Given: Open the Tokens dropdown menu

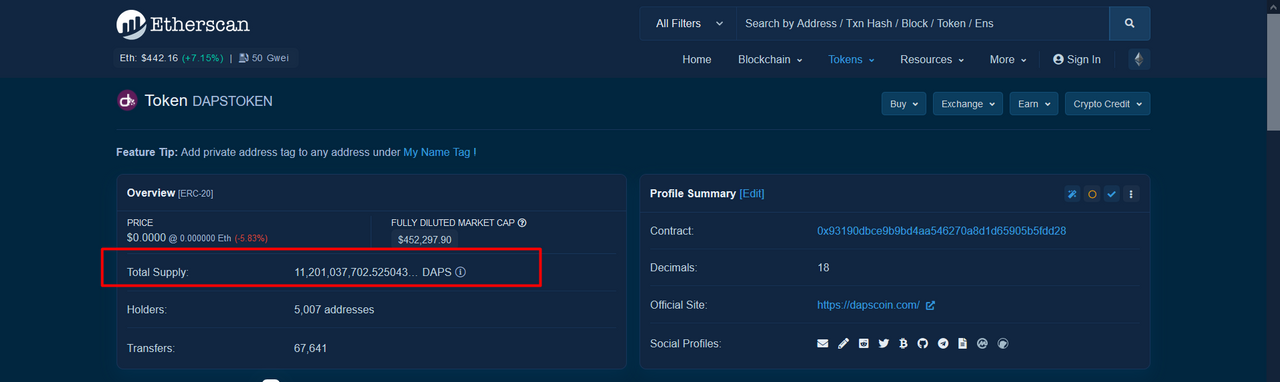Looking at the screenshot, I should tap(851, 60).
